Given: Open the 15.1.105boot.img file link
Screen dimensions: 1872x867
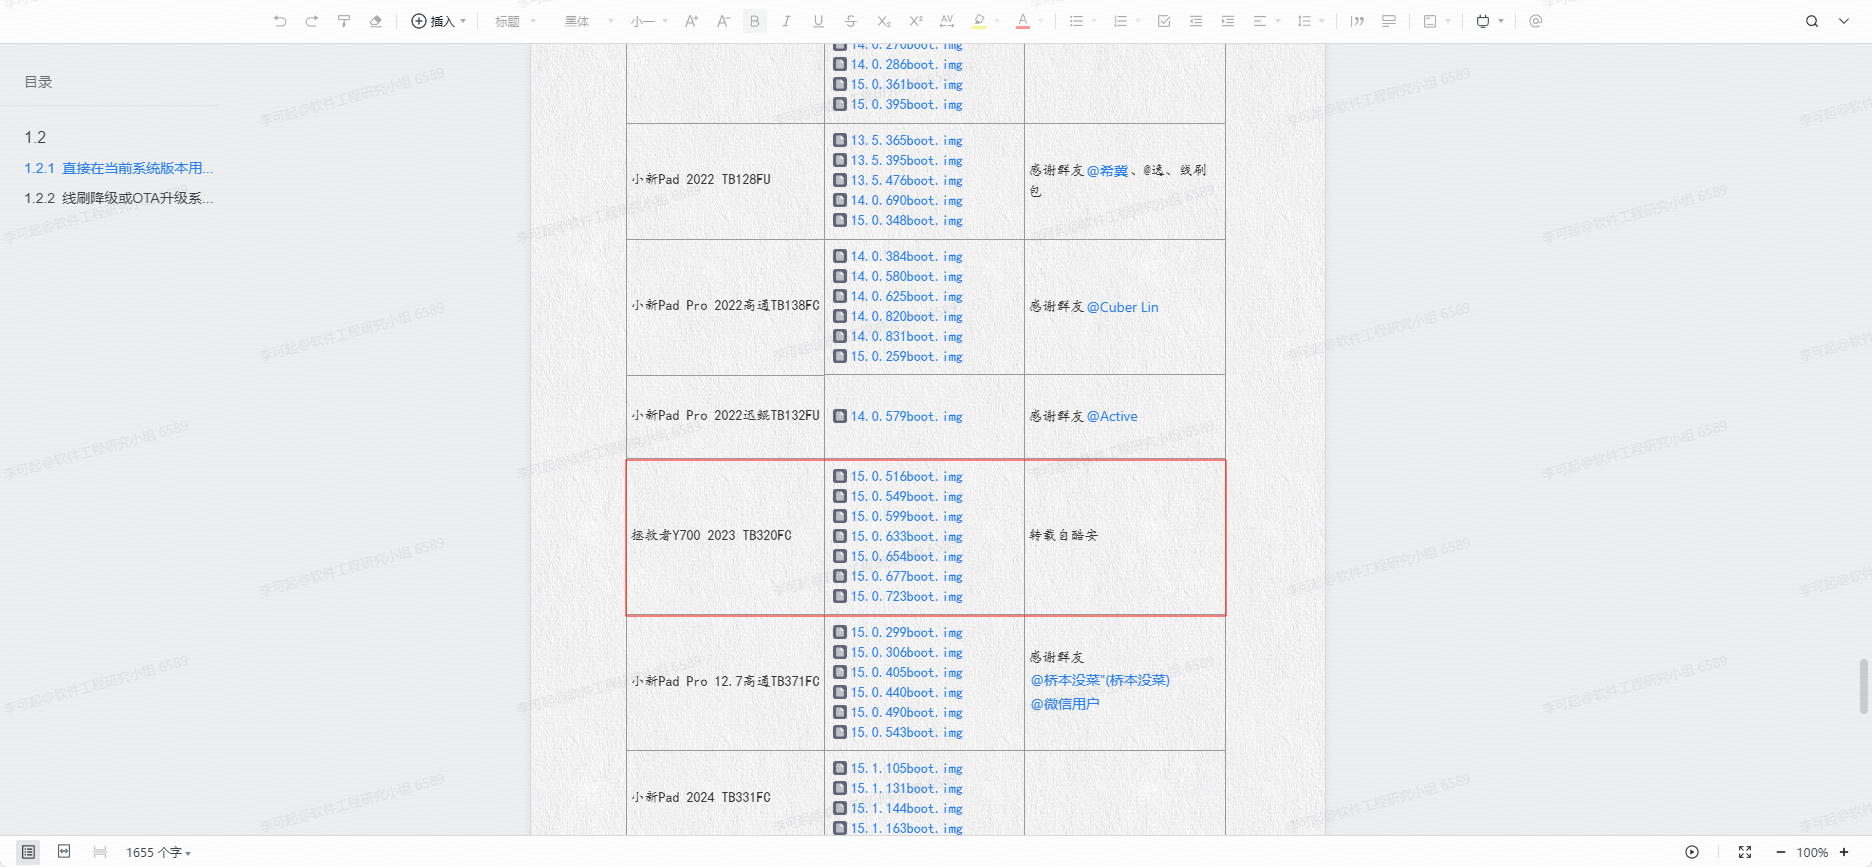Looking at the screenshot, I should 898,769.
